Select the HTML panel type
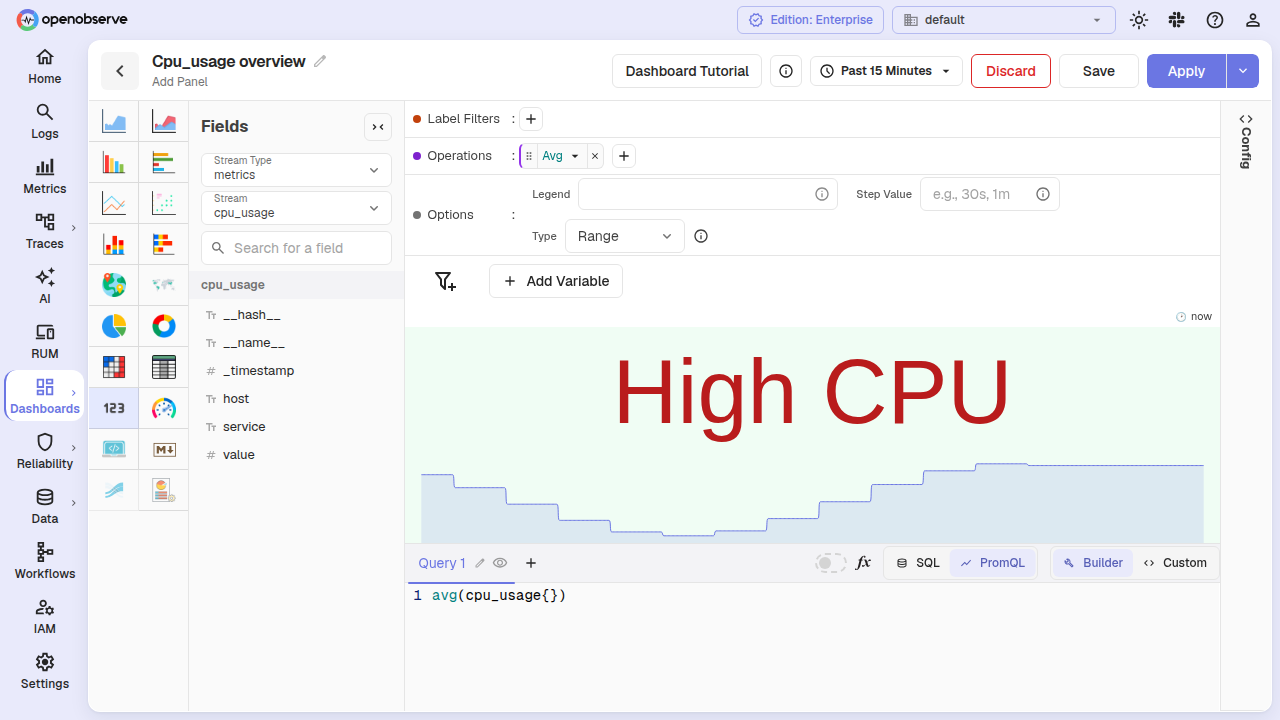1280x720 pixels. pyautogui.click(x=114, y=449)
